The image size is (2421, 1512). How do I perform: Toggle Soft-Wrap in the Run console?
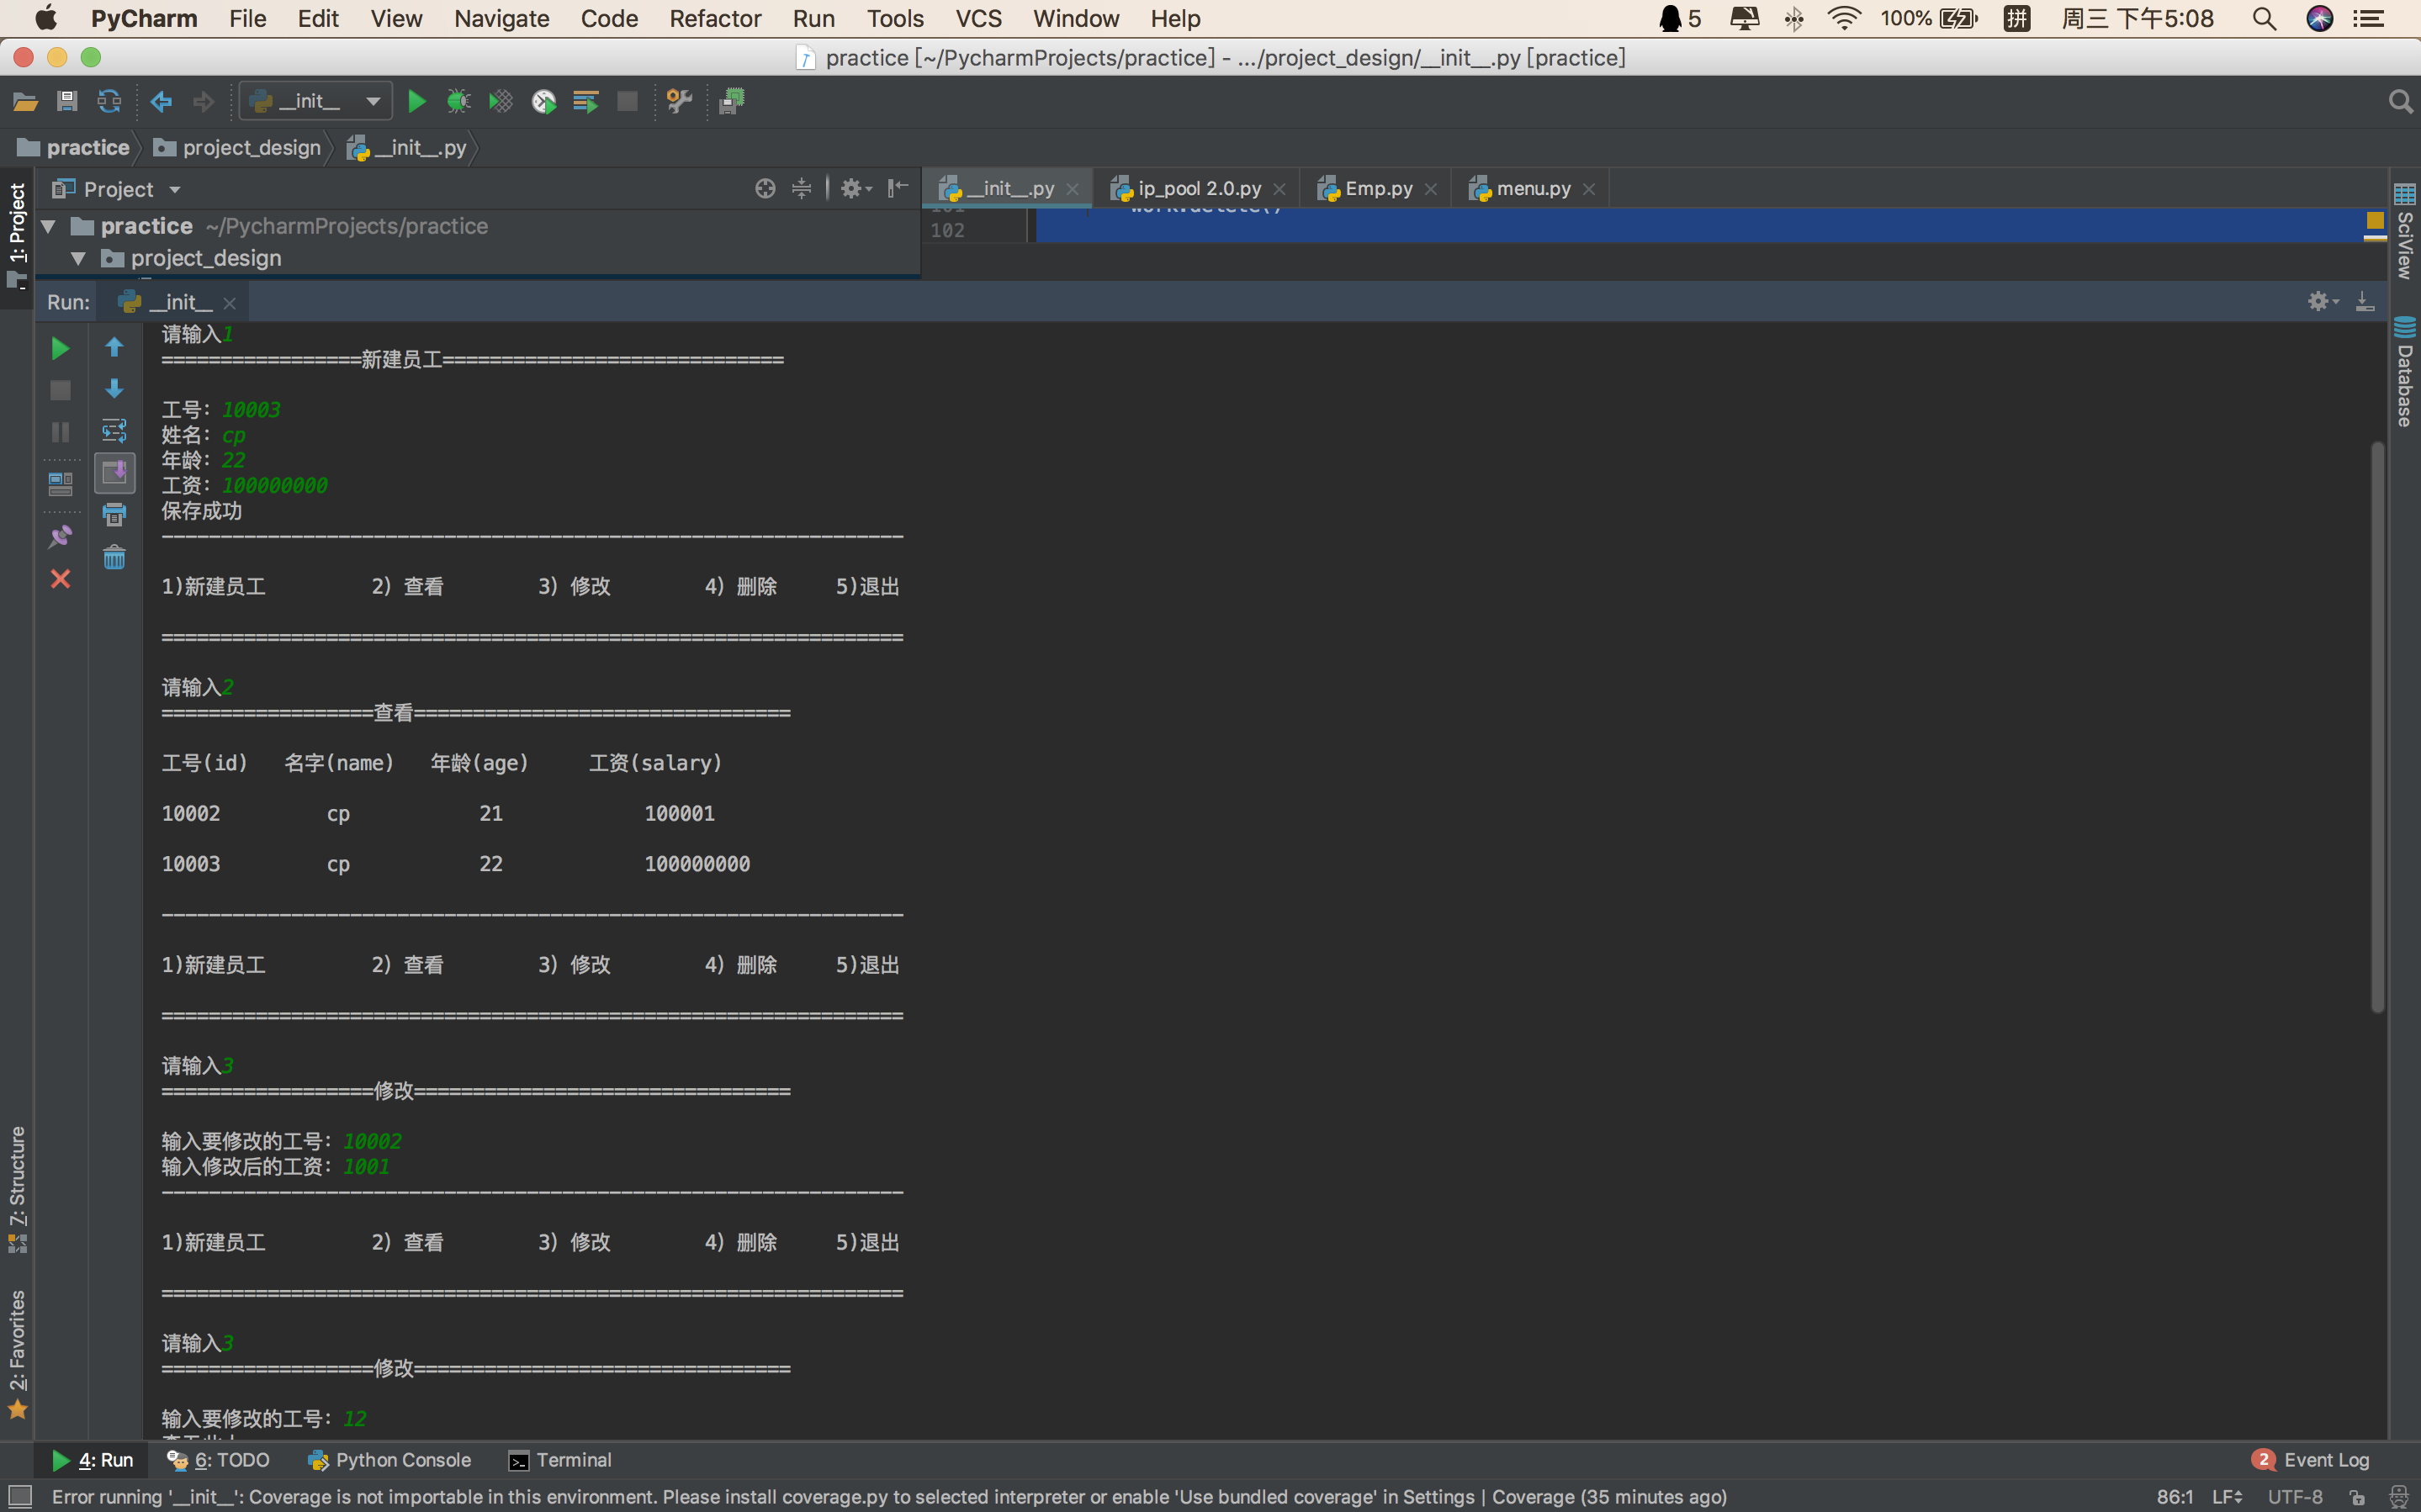pos(114,431)
